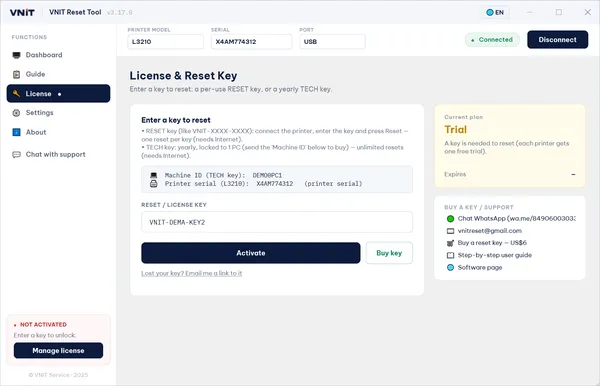Click the Printer Model field showing L3210

[x=165, y=42]
